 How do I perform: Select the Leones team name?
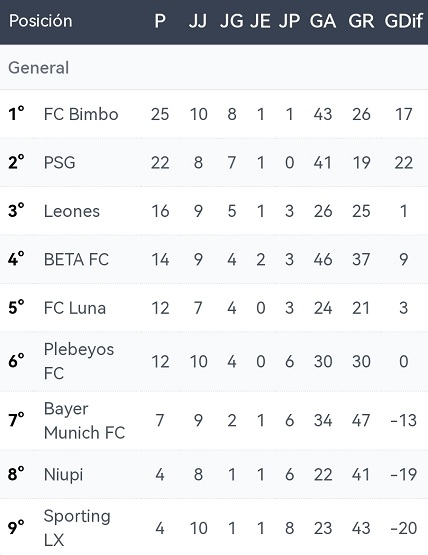[72, 211]
